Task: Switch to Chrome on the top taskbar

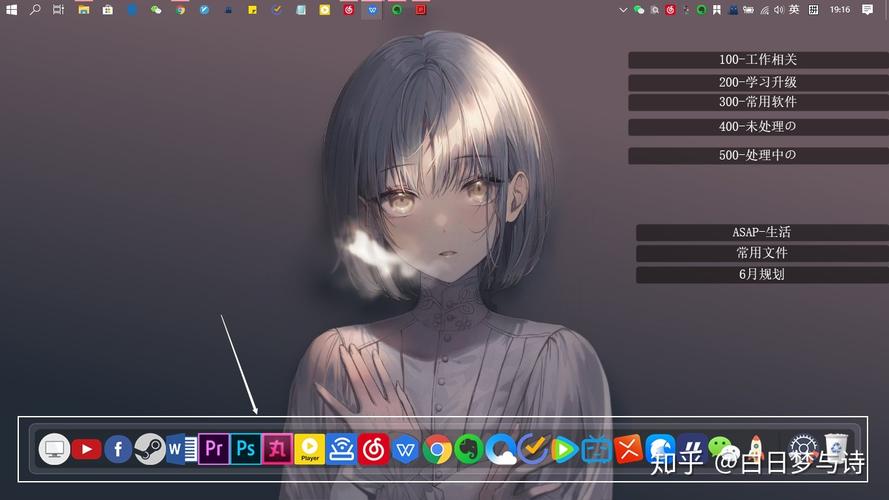Action: coord(180,10)
